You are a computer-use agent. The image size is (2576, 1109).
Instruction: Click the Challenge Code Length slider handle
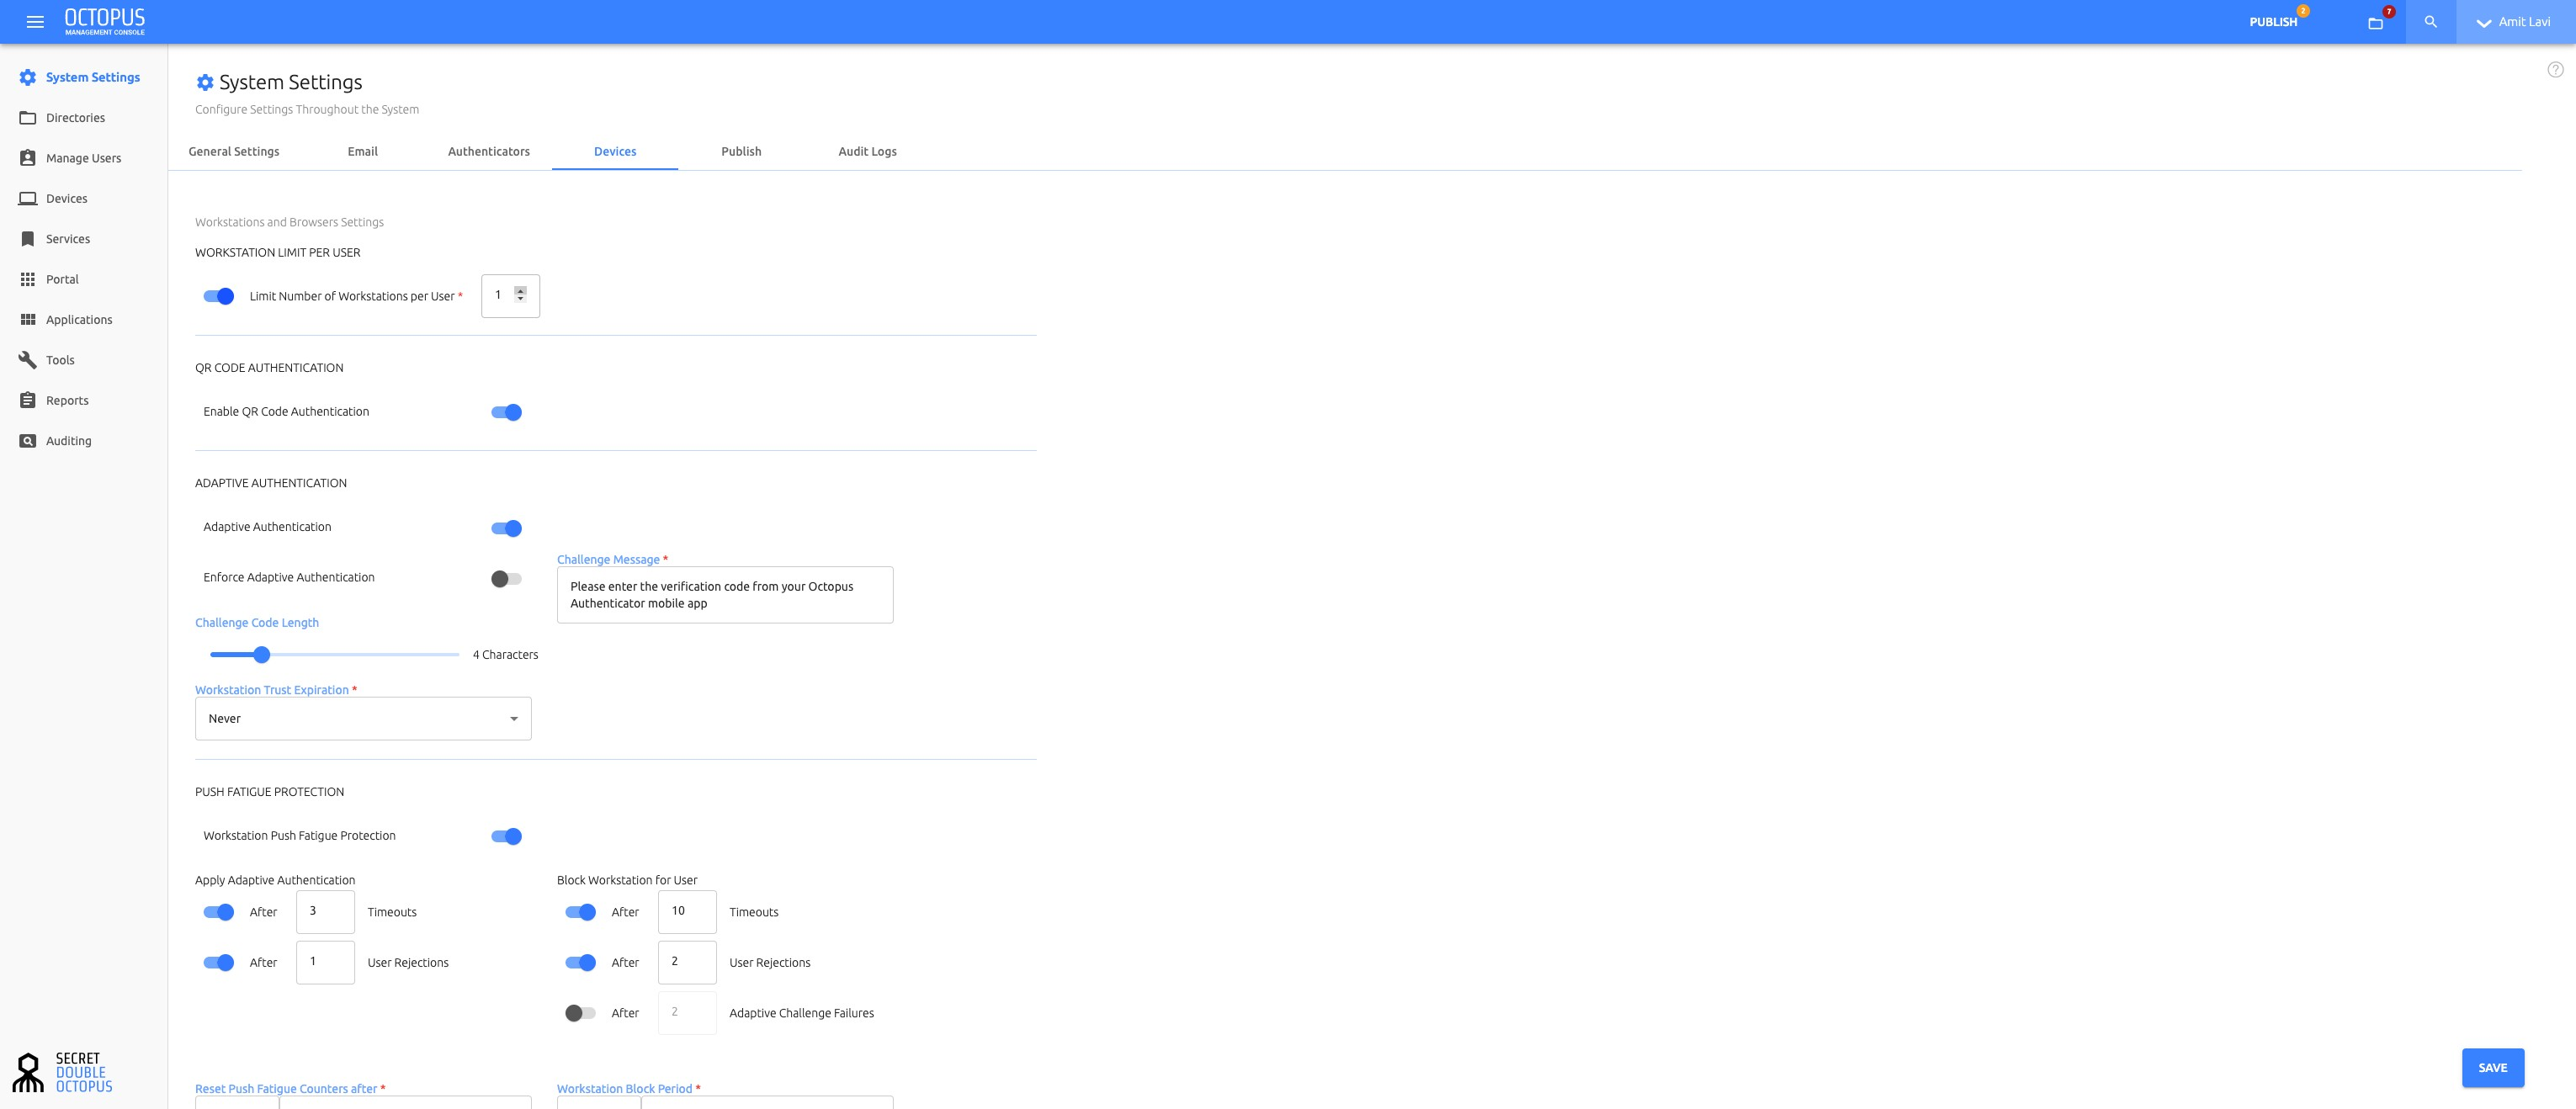click(x=262, y=655)
